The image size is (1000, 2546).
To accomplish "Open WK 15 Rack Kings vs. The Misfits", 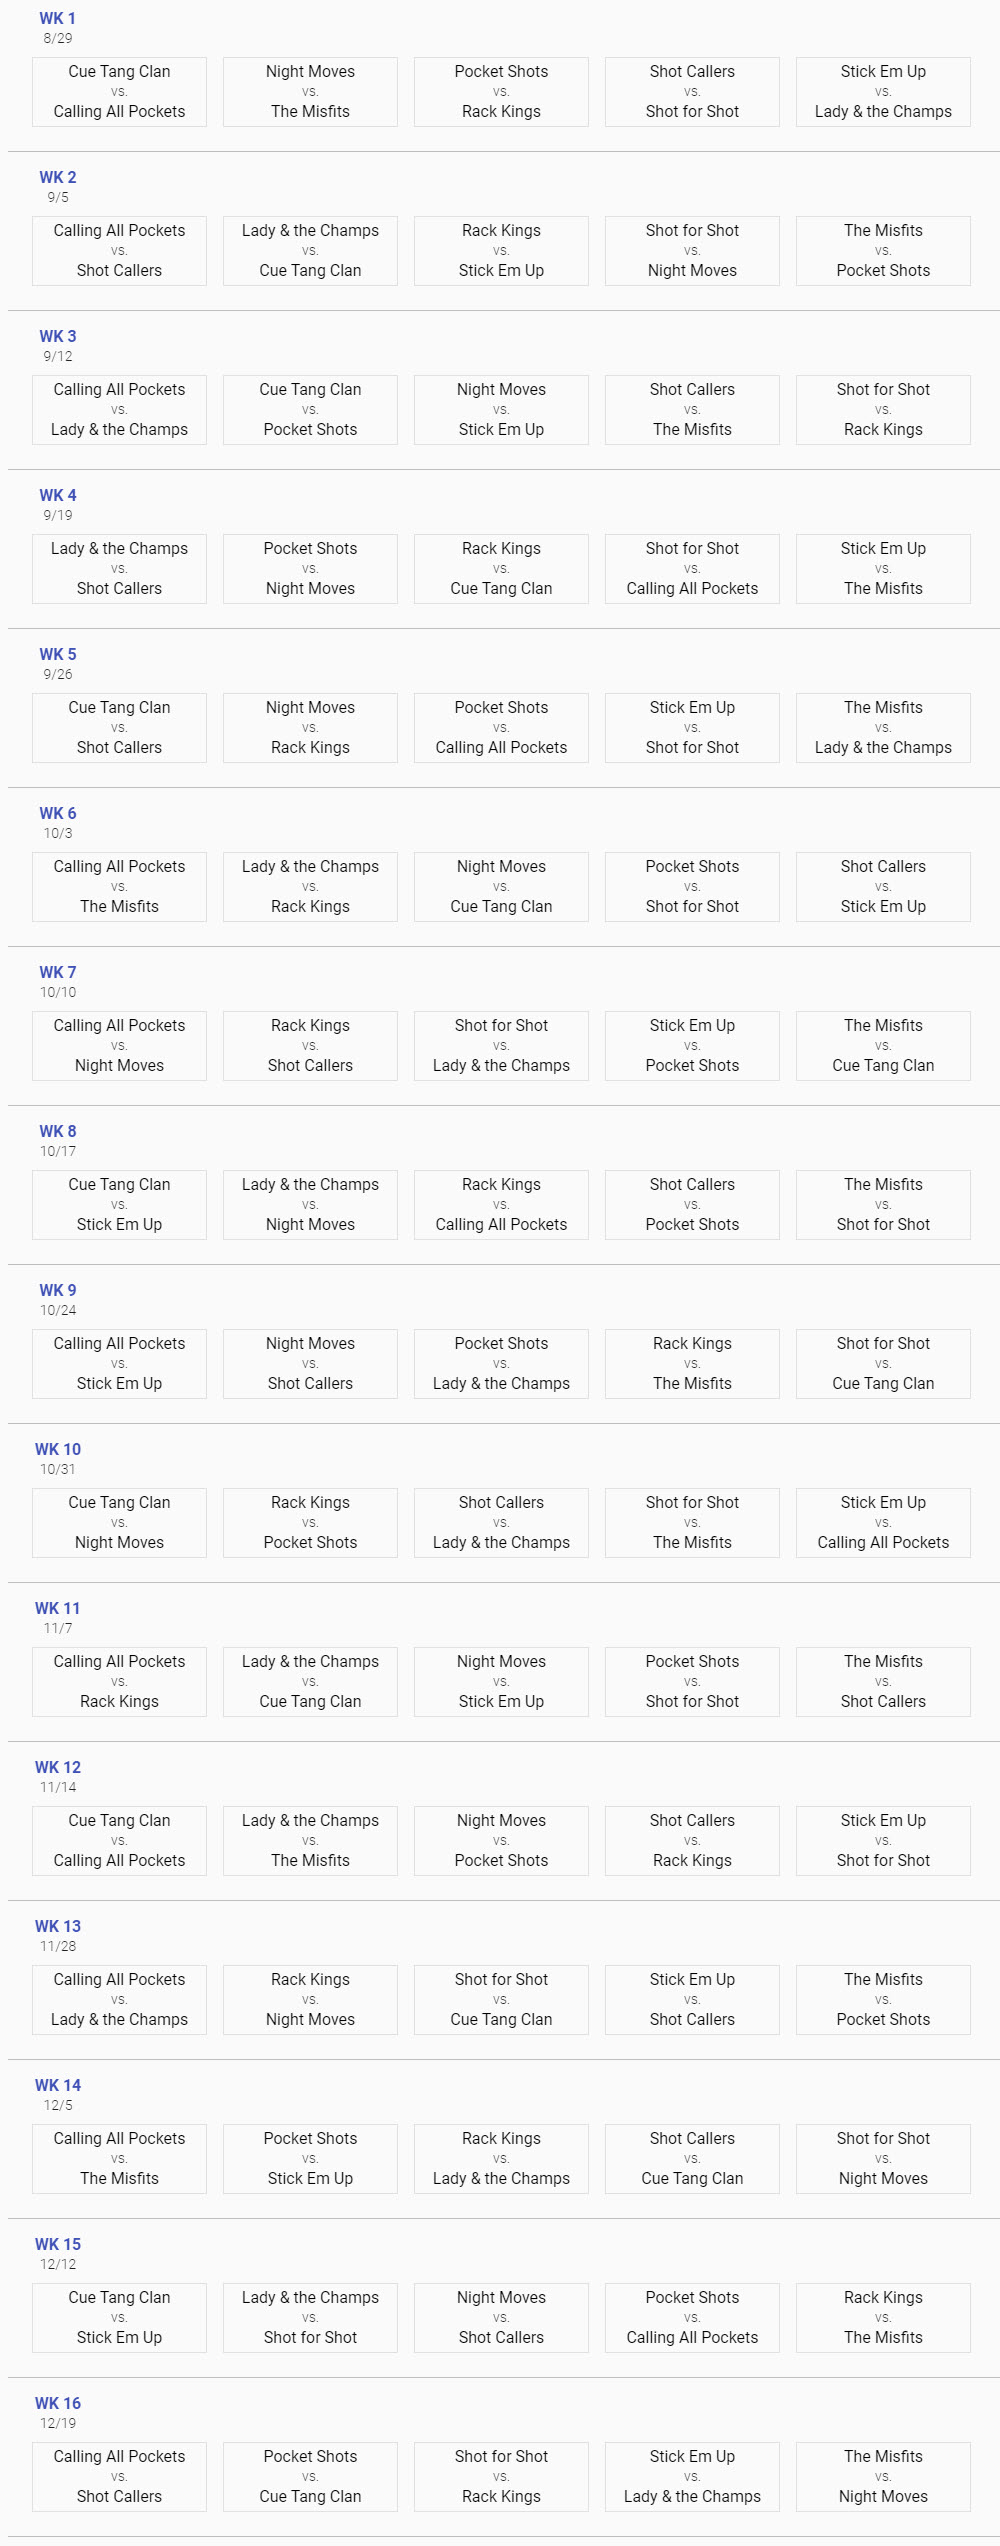I will coord(883,2318).
